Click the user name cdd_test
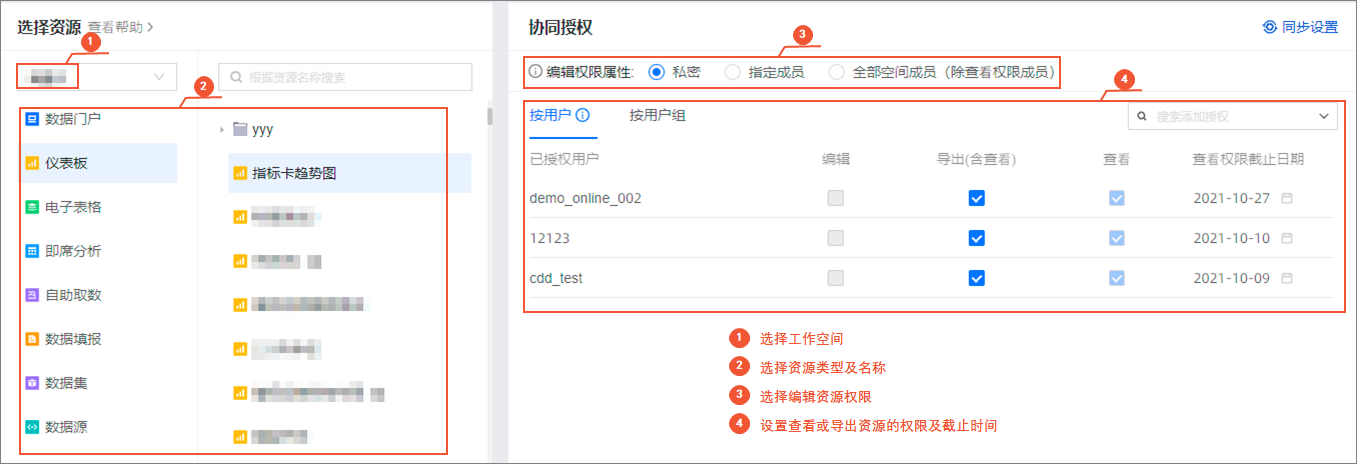Viewport: 1357px width, 464px height. [x=556, y=278]
